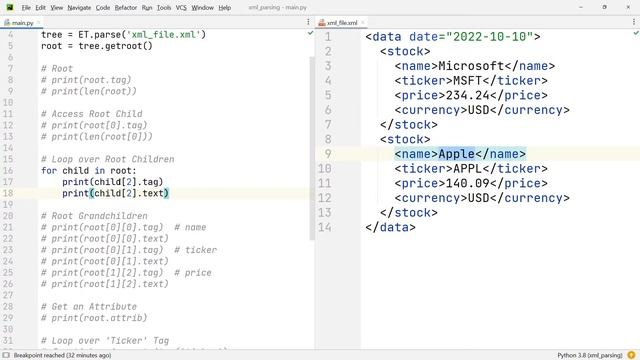This screenshot has height=360, width=640.
Task: Switch to the xml_file.xml tab
Action: coord(342,23)
